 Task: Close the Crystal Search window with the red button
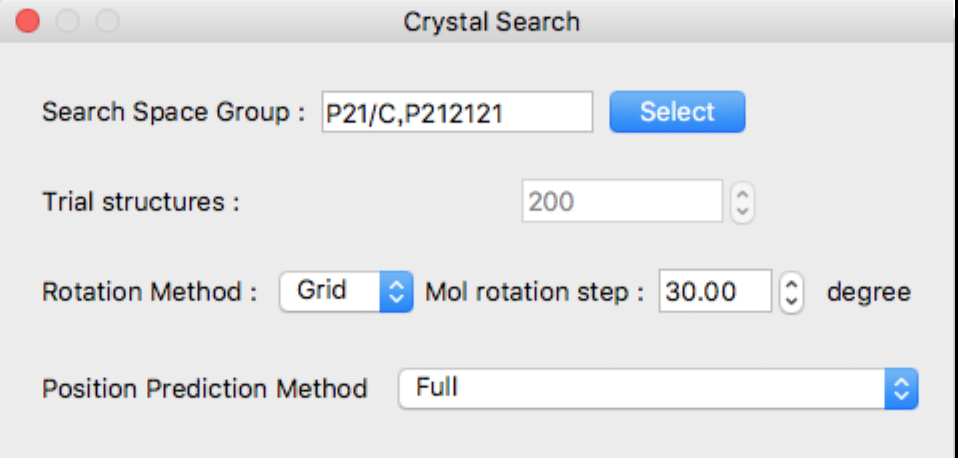click(x=27, y=21)
